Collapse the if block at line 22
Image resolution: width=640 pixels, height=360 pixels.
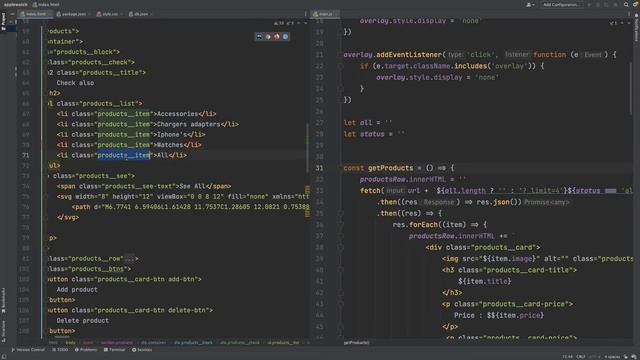[x=340, y=66]
